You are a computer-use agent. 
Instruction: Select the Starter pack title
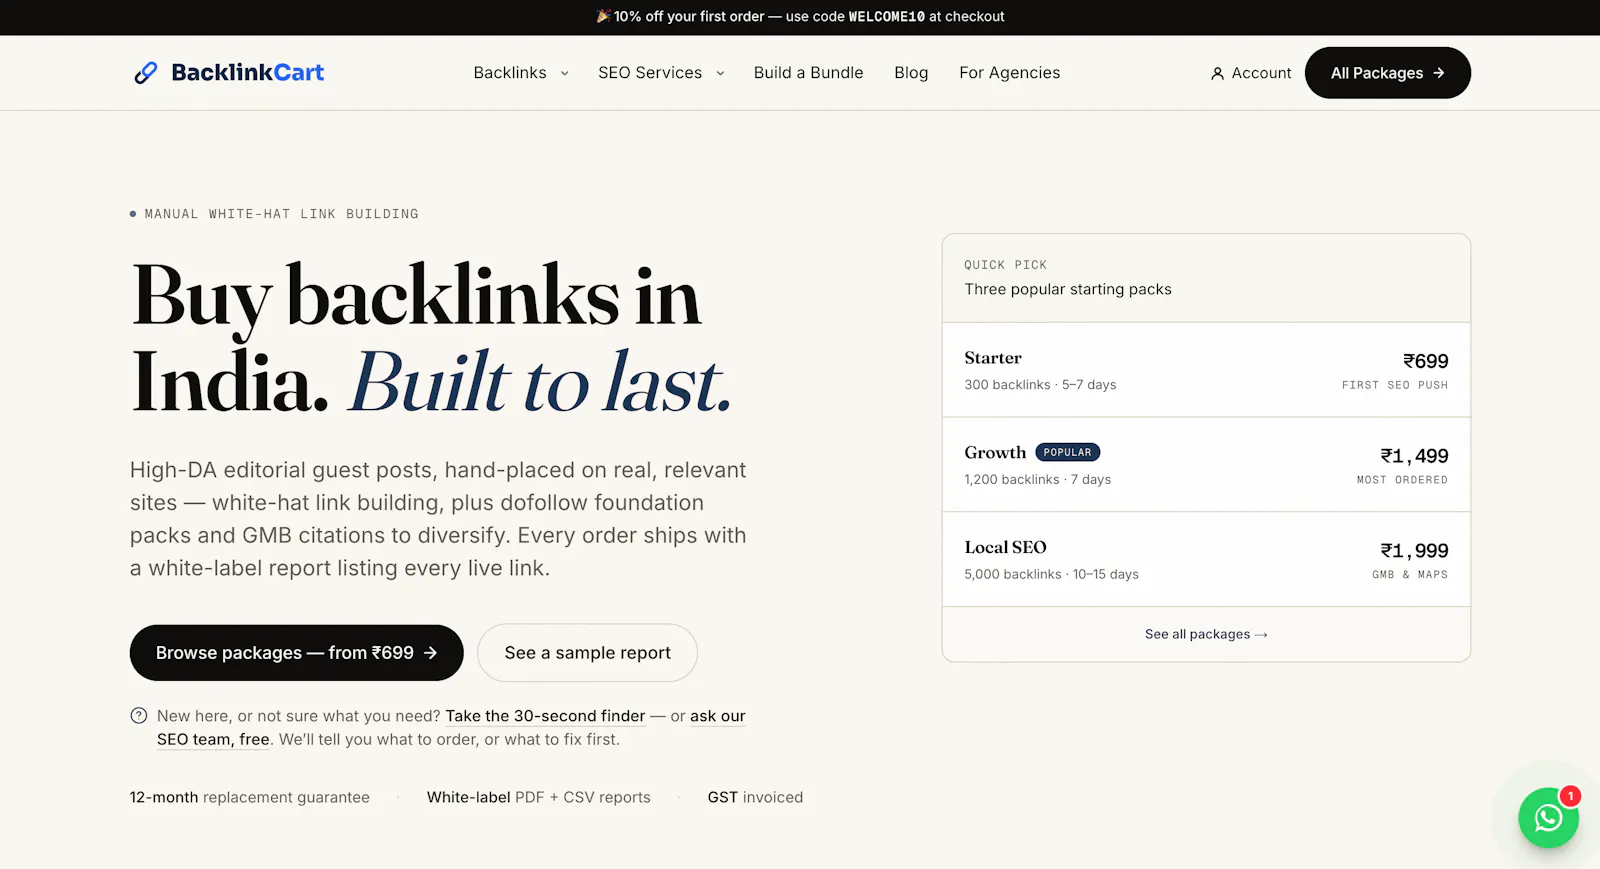pos(993,358)
